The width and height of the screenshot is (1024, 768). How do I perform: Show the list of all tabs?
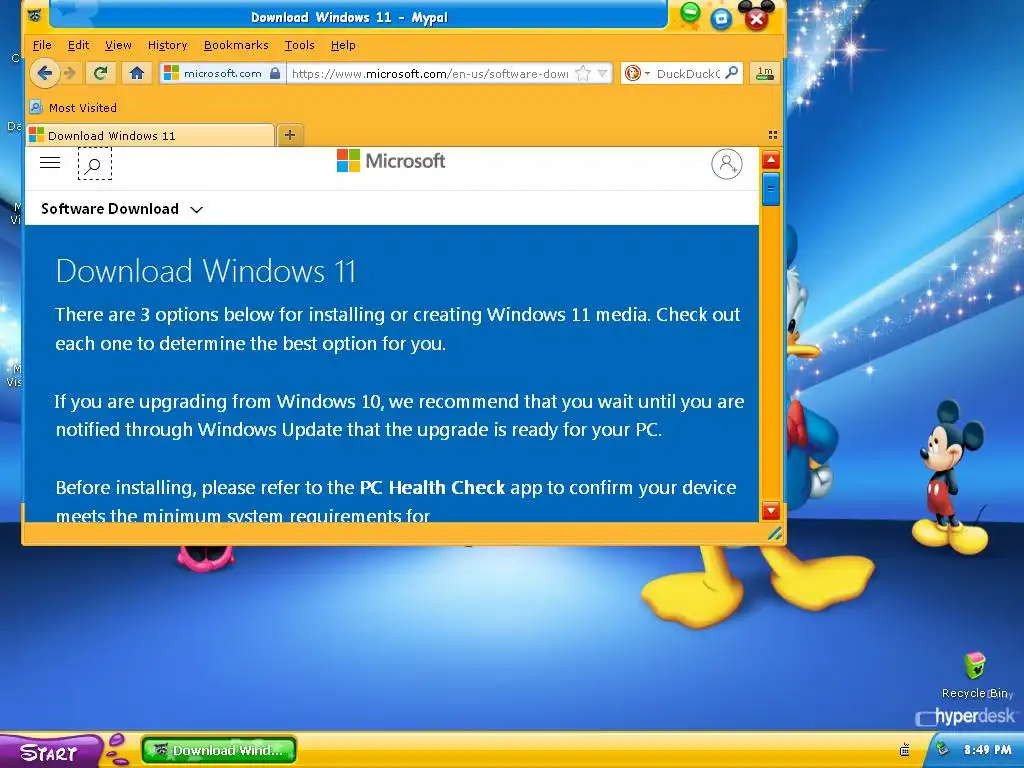point(773,135)
